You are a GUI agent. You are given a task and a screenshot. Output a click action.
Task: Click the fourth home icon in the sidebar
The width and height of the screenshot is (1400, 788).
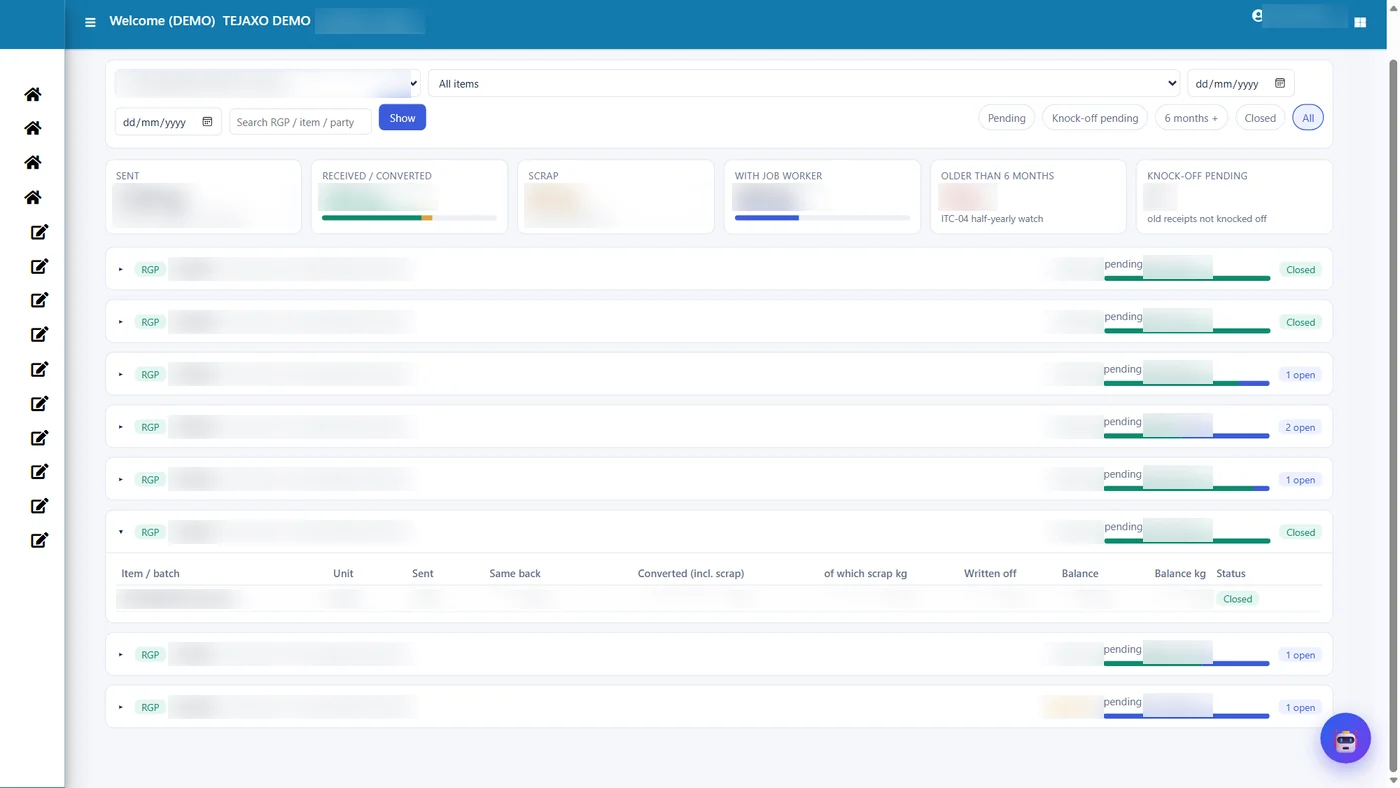pyautogui.click(x=33, y=197)
